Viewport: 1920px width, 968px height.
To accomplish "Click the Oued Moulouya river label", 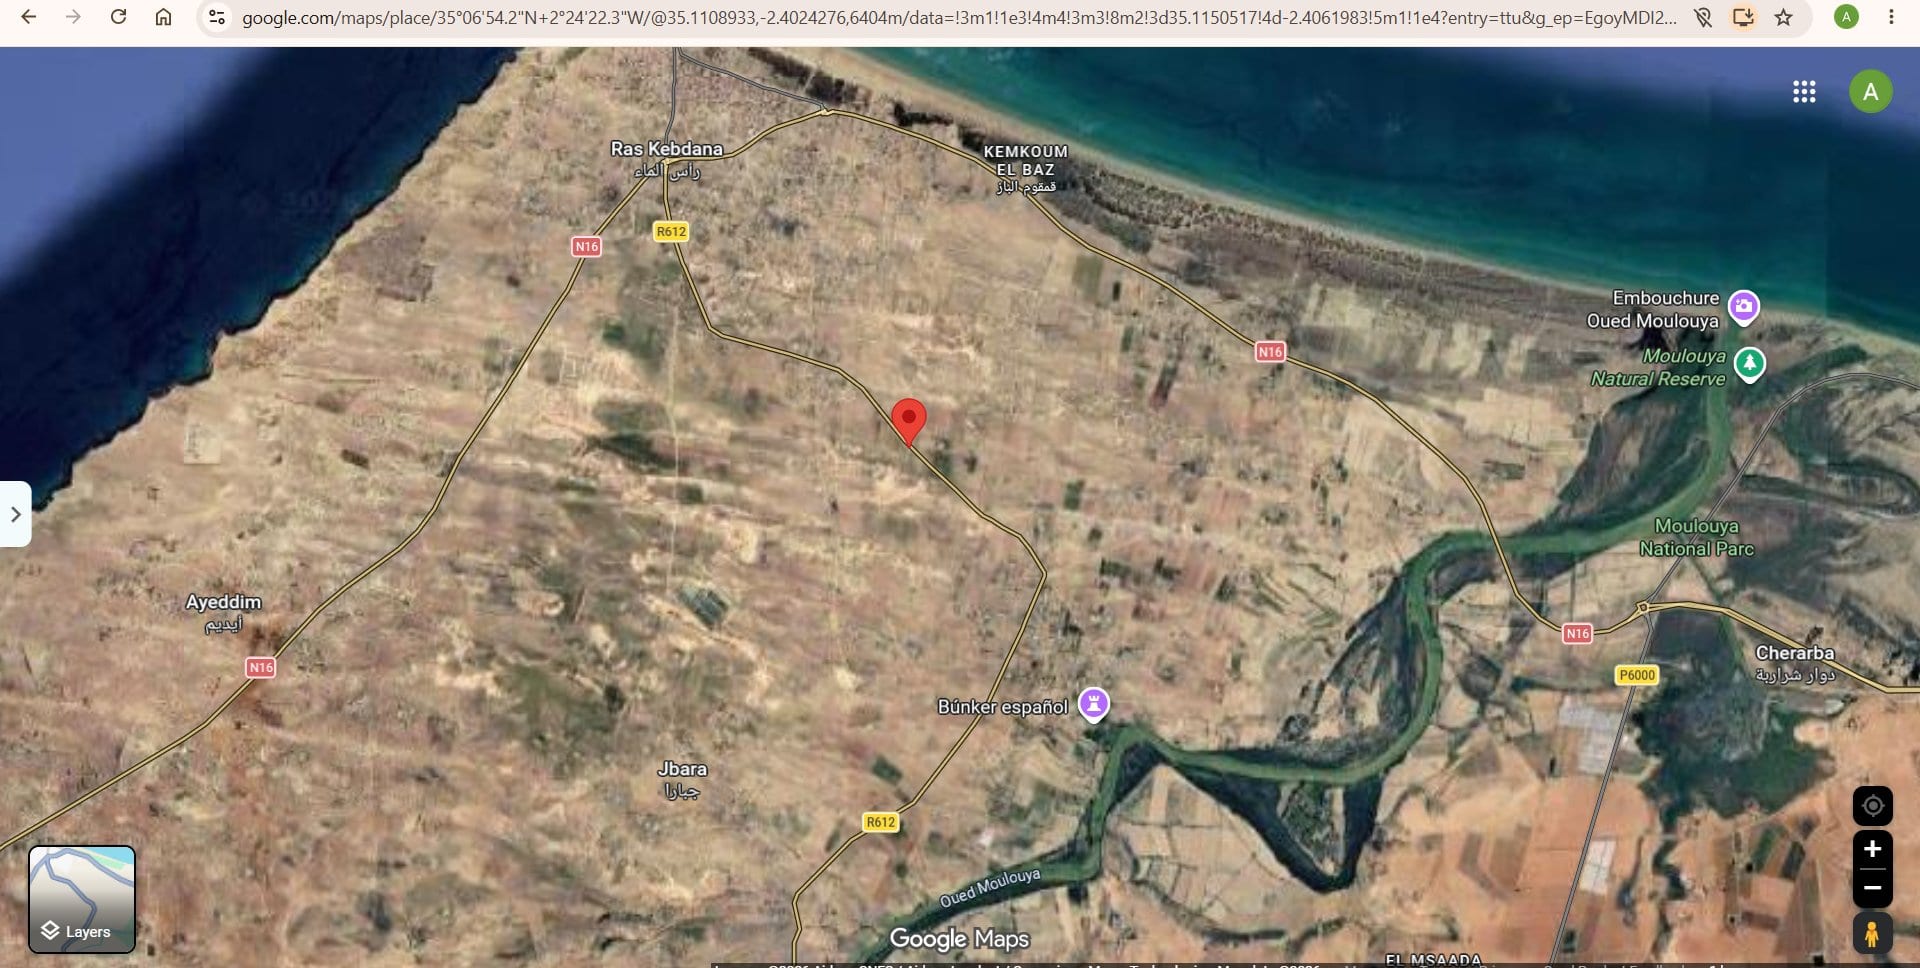I will [x=990, y=887].
